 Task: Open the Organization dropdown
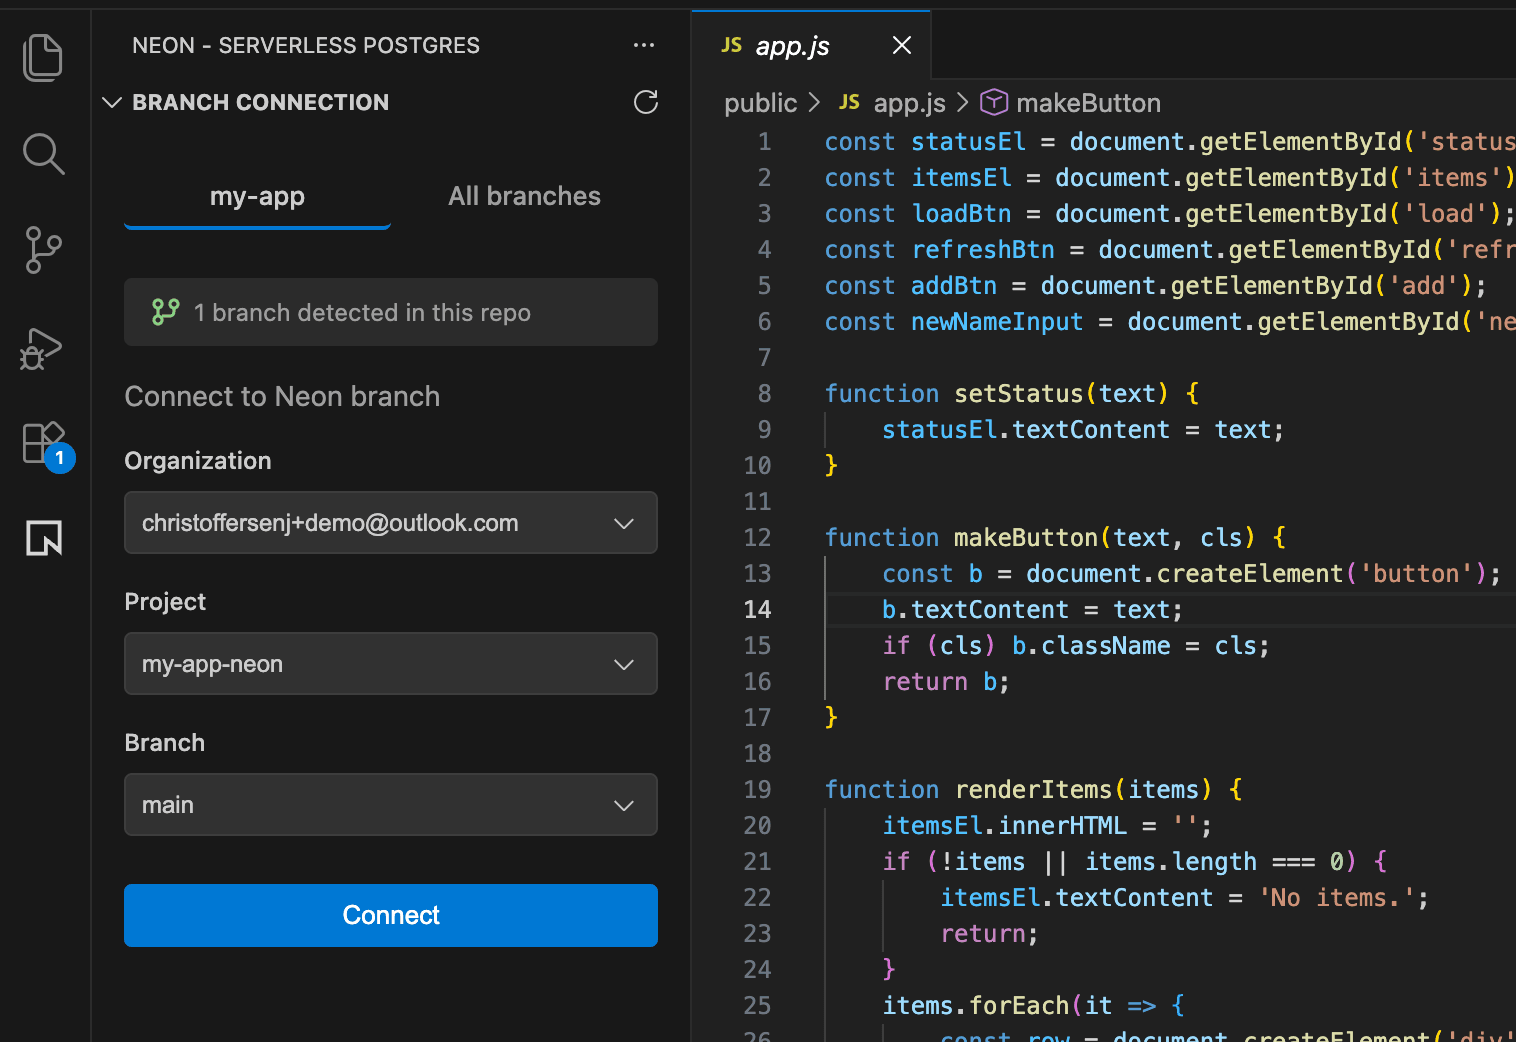[390, 523]
